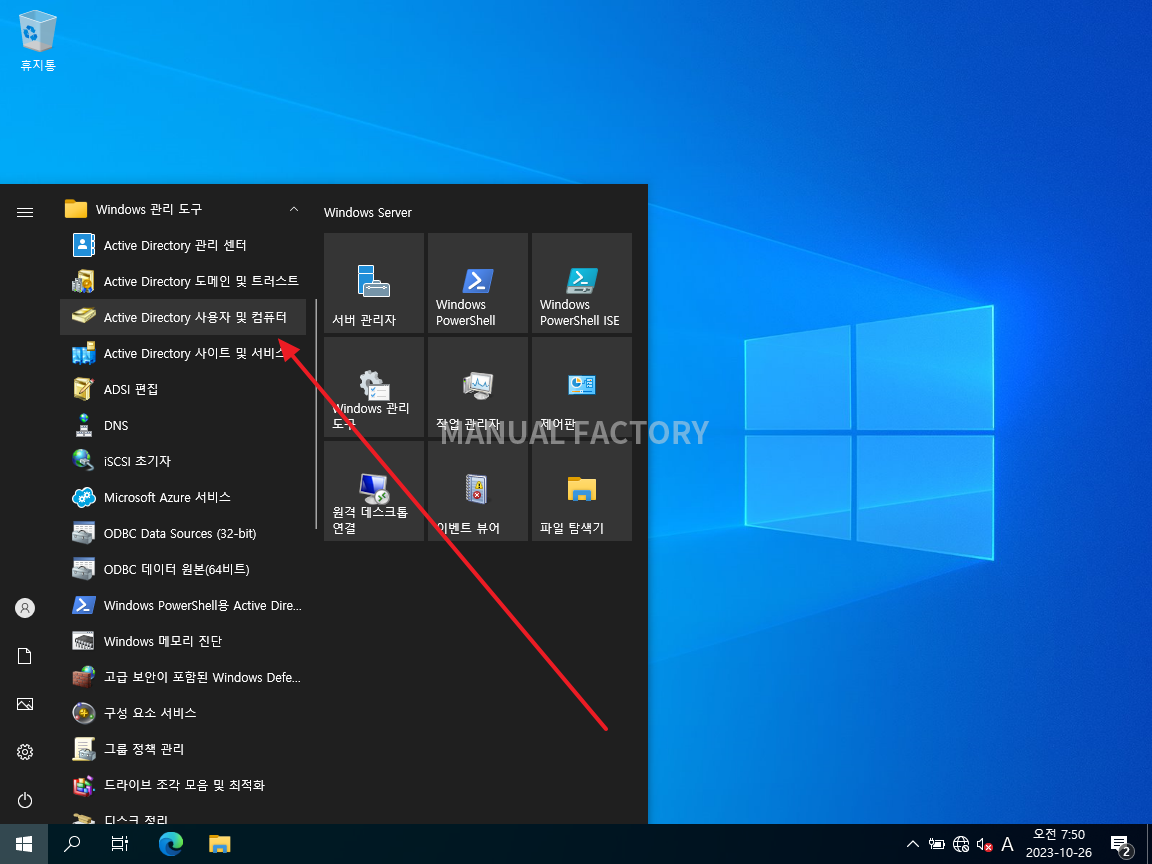Click the 이벤트 뷰어 tile
This screenshot has height=864, width=1152.
click(x=478, y=491)
